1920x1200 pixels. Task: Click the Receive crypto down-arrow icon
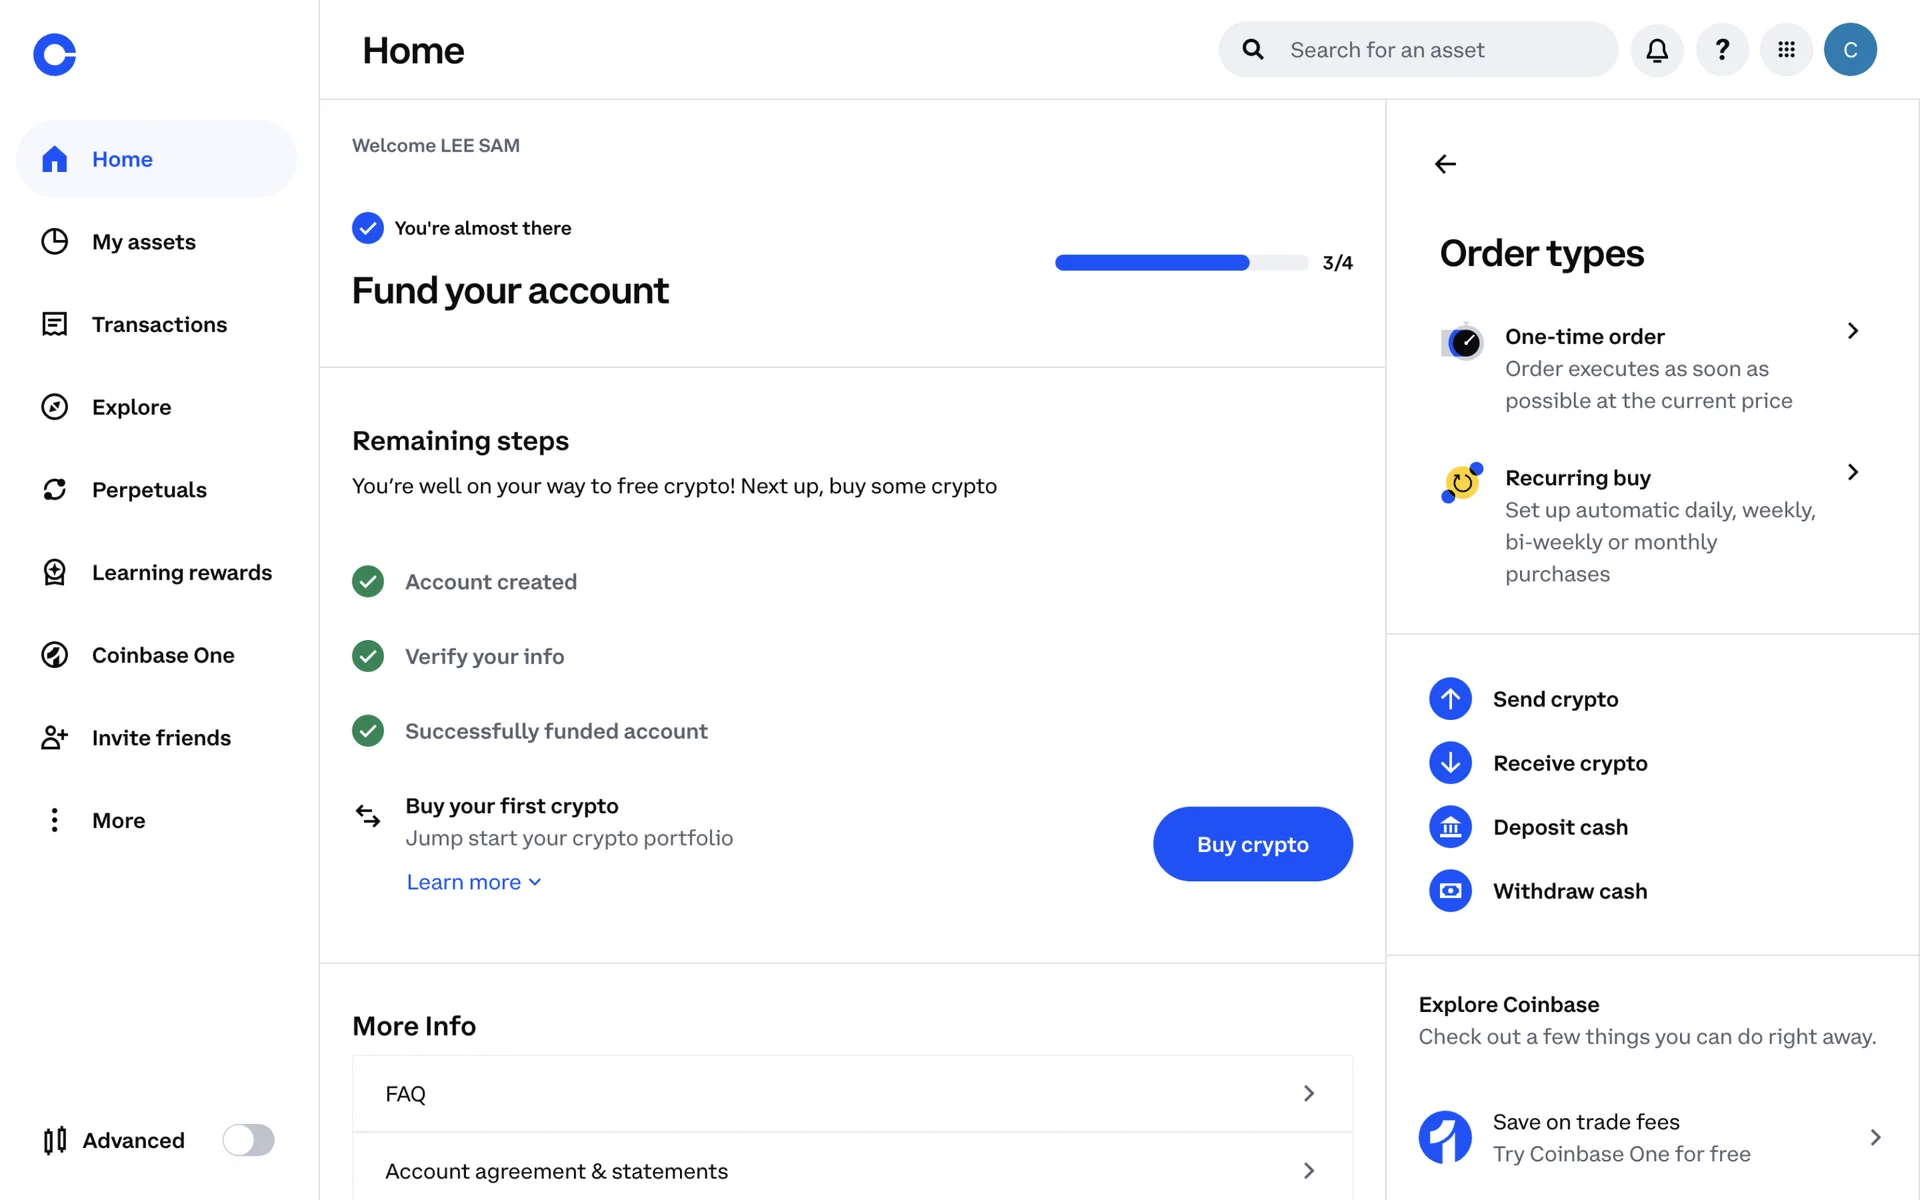click(x=1450, y=763)
